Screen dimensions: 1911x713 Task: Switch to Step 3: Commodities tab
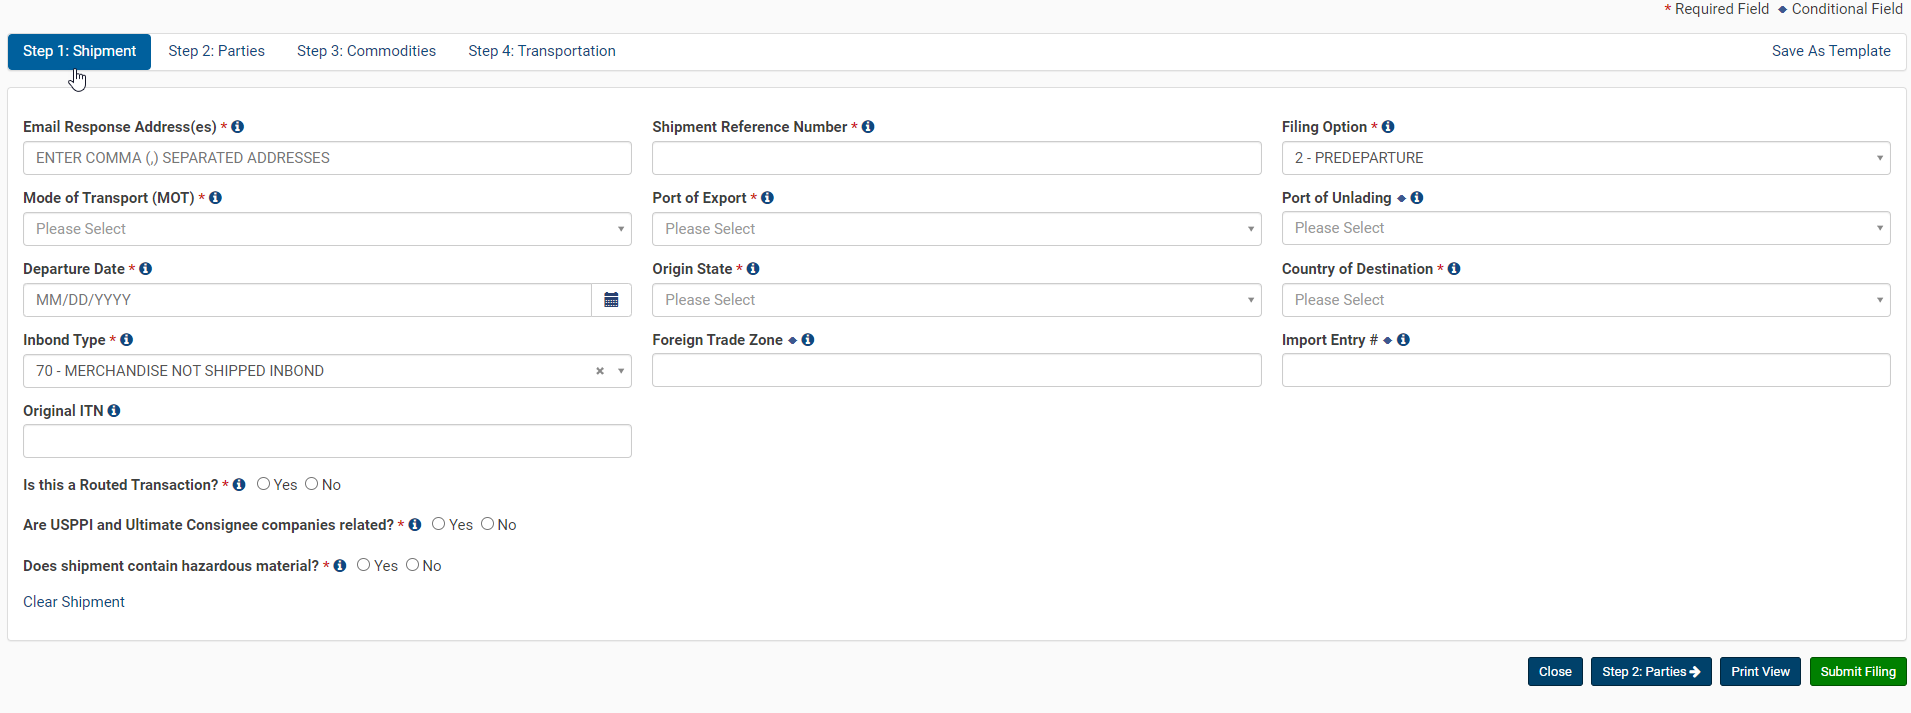366,51
